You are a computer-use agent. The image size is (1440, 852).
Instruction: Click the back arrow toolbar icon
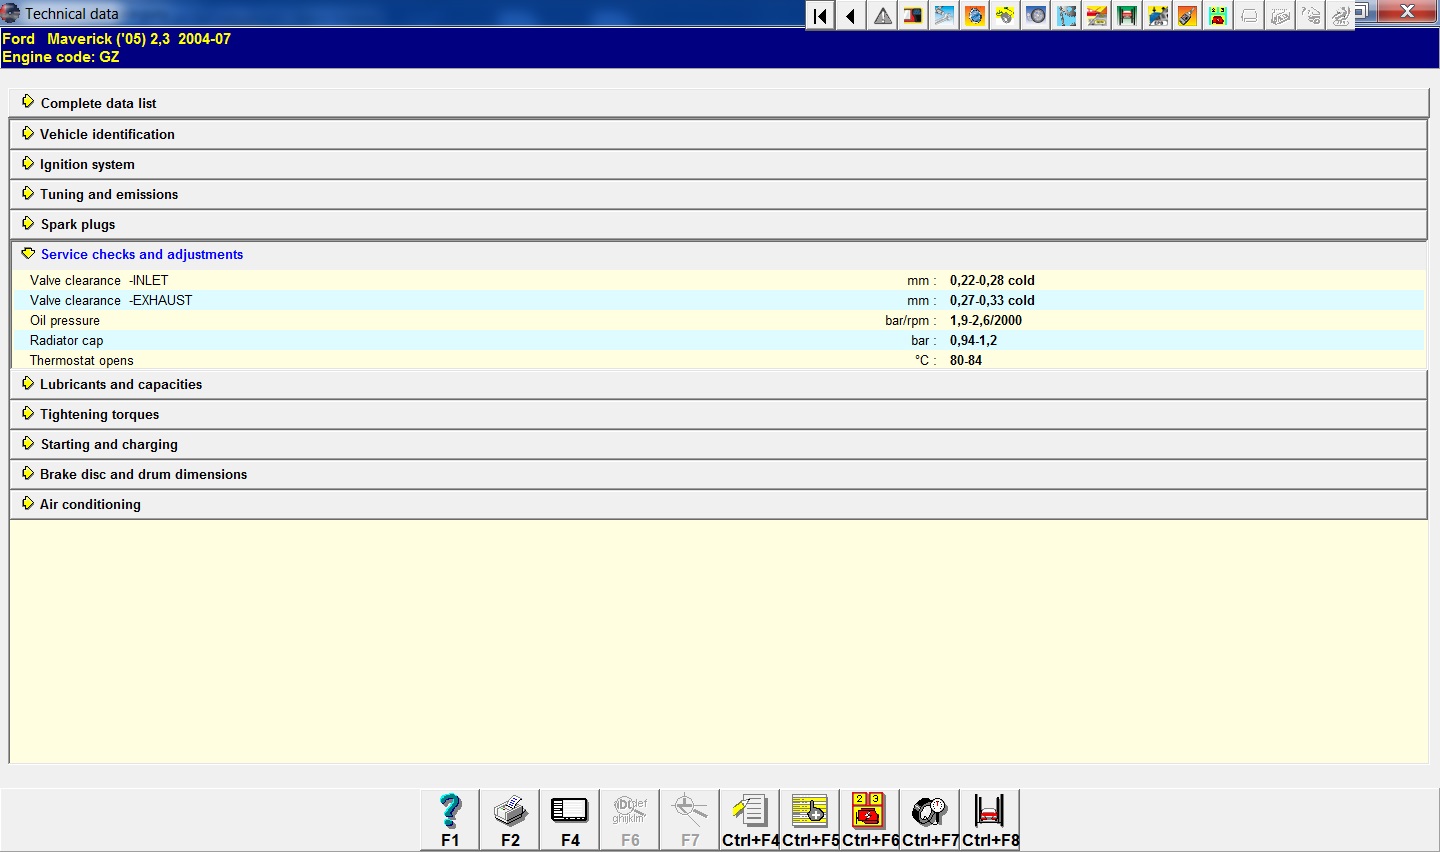[x=851, y=15]
